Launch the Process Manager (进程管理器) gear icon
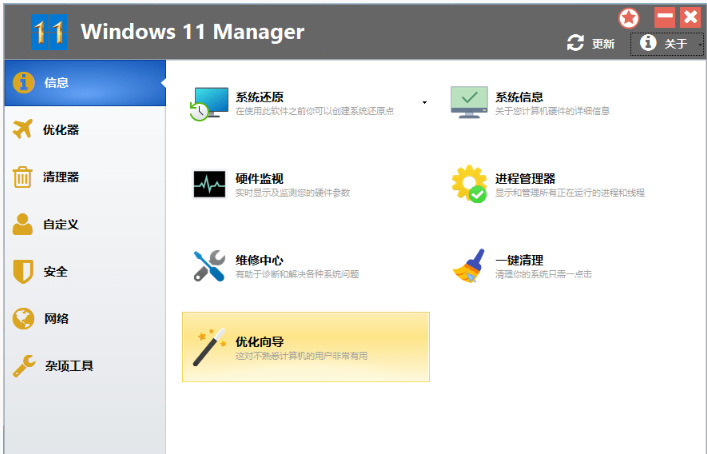 tap(469, 185)
